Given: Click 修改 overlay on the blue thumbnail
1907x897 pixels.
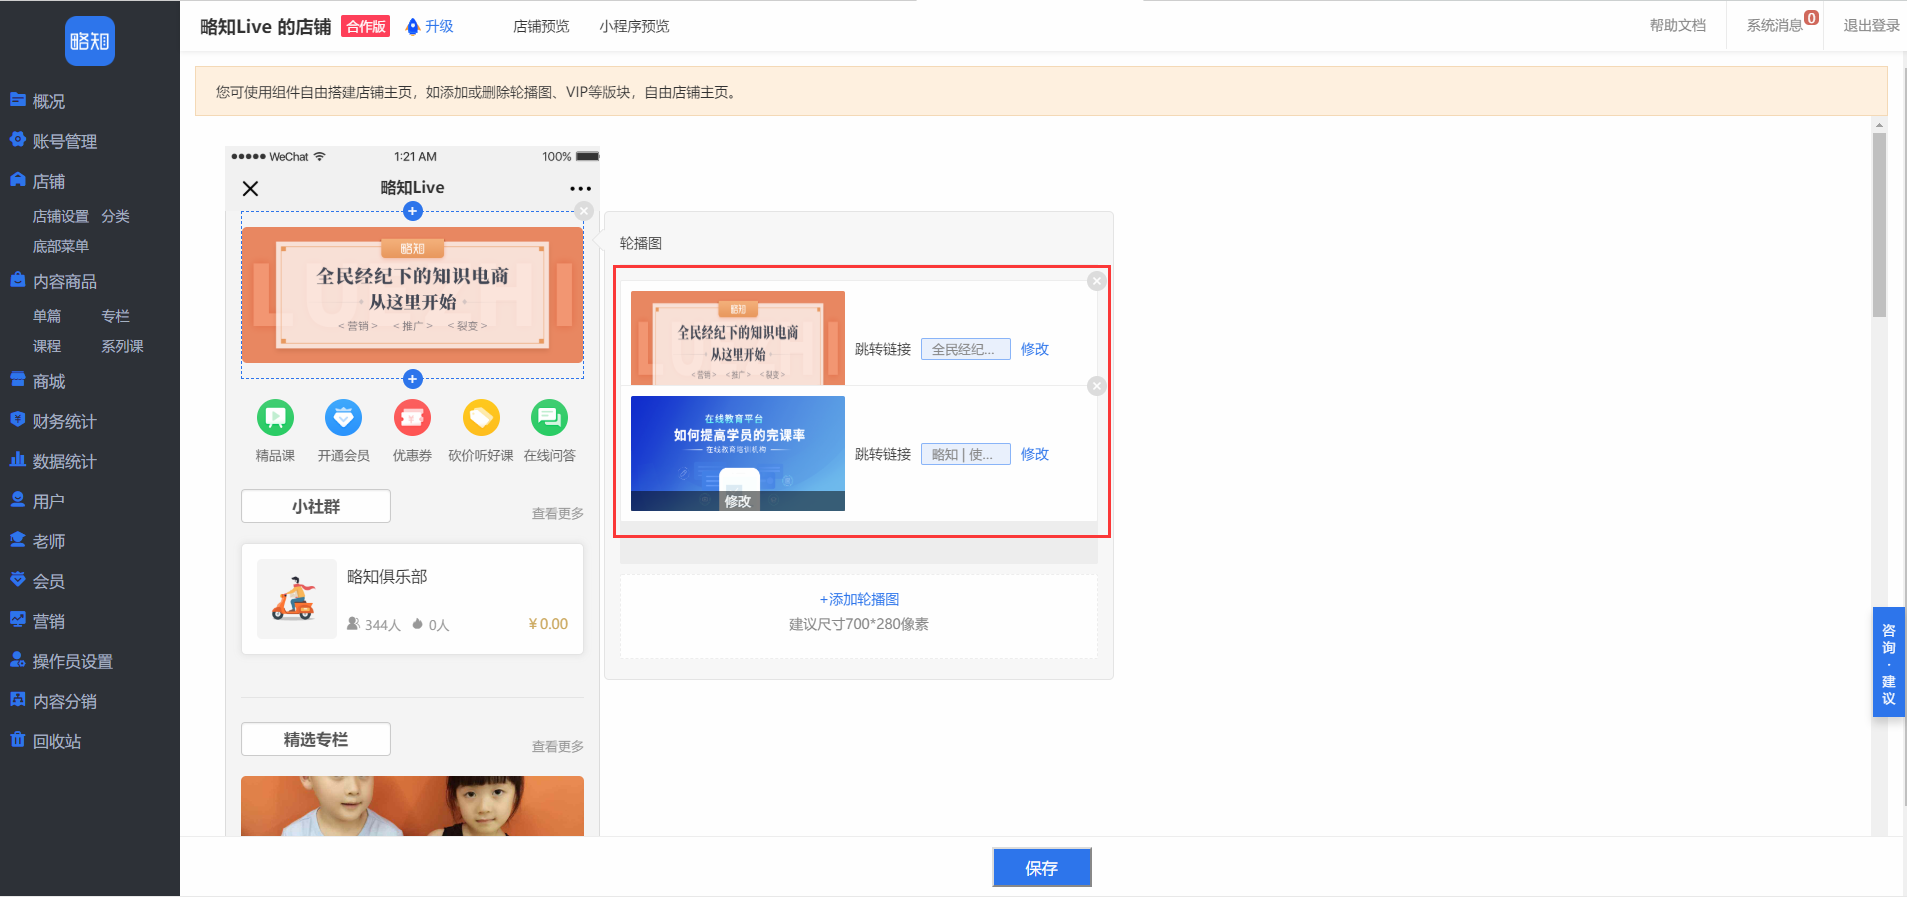Looking at the screenshot, I should pos(738,501).
